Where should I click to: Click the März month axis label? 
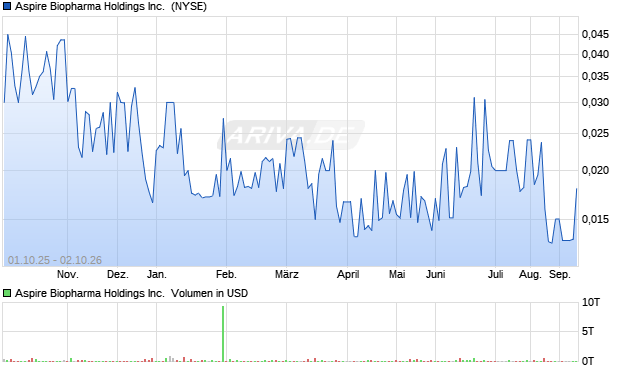coord(287,274)
